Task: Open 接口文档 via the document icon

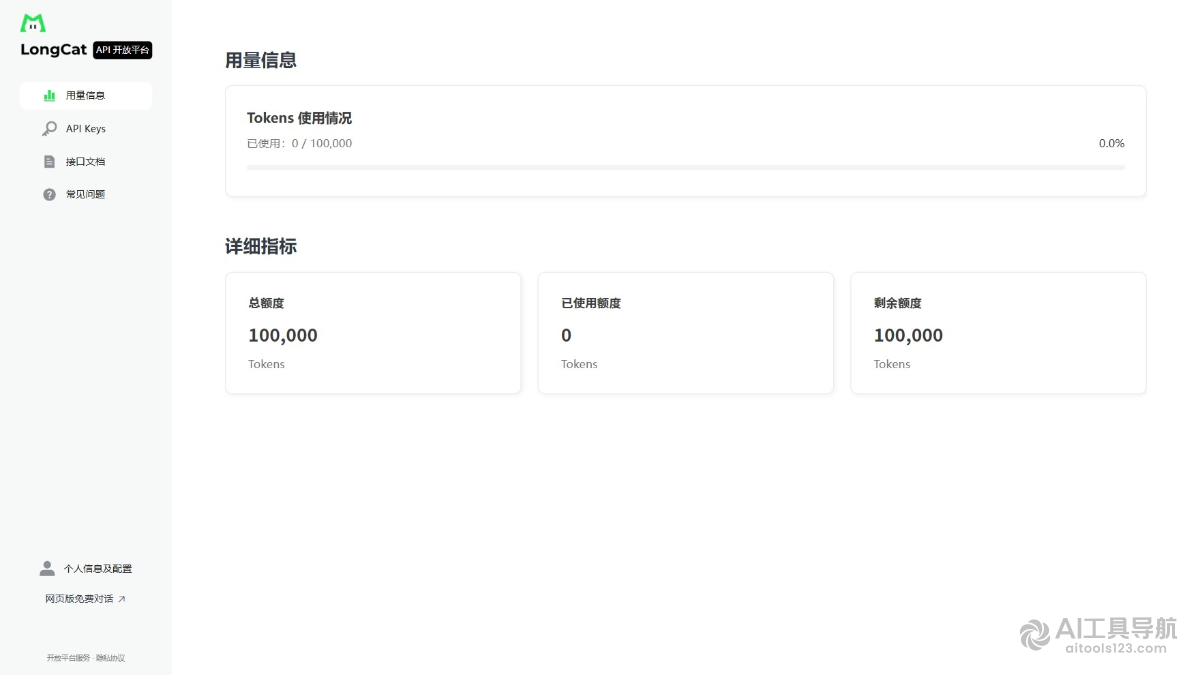Action: [49, 162]
